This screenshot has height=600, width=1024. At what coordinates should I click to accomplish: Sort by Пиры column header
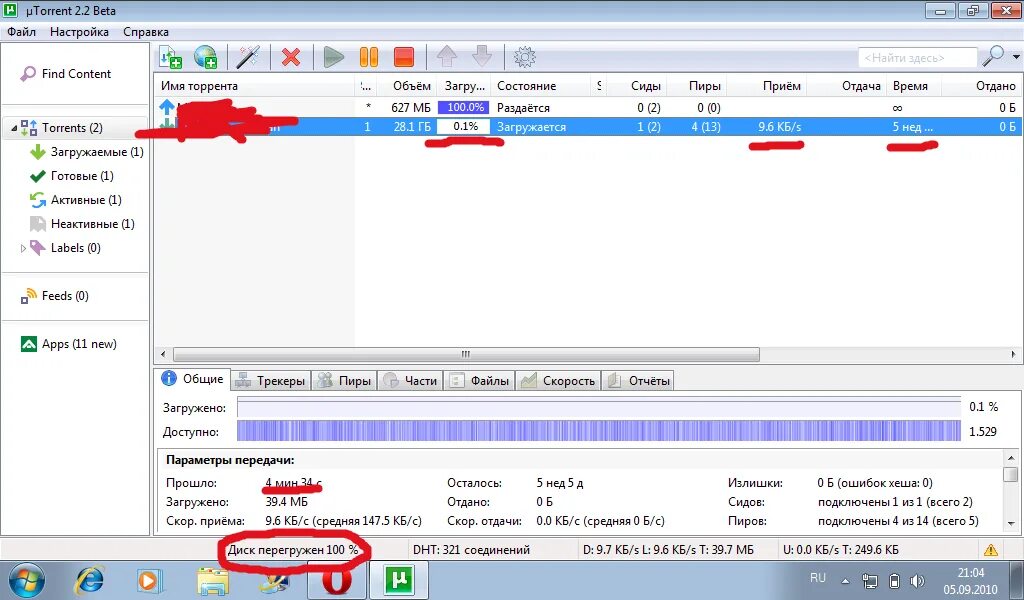click(705, 86)
